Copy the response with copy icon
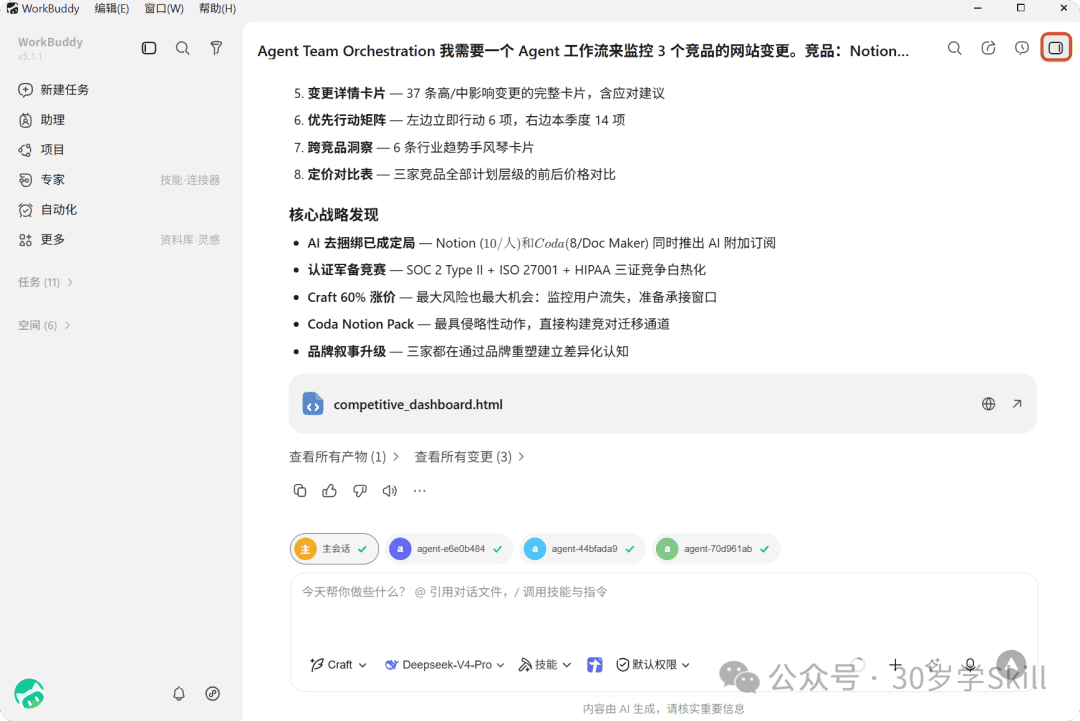The image size is (1080, 721). (300, 491)
